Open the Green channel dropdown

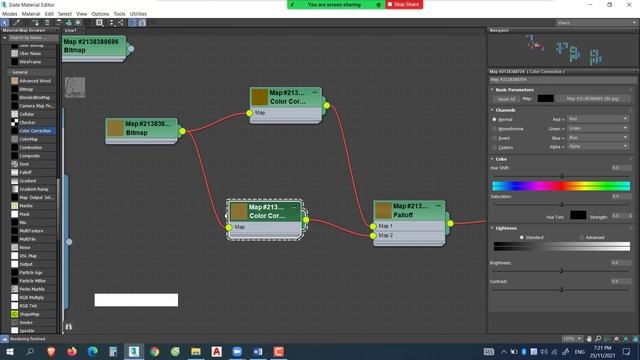click(598, 128)
